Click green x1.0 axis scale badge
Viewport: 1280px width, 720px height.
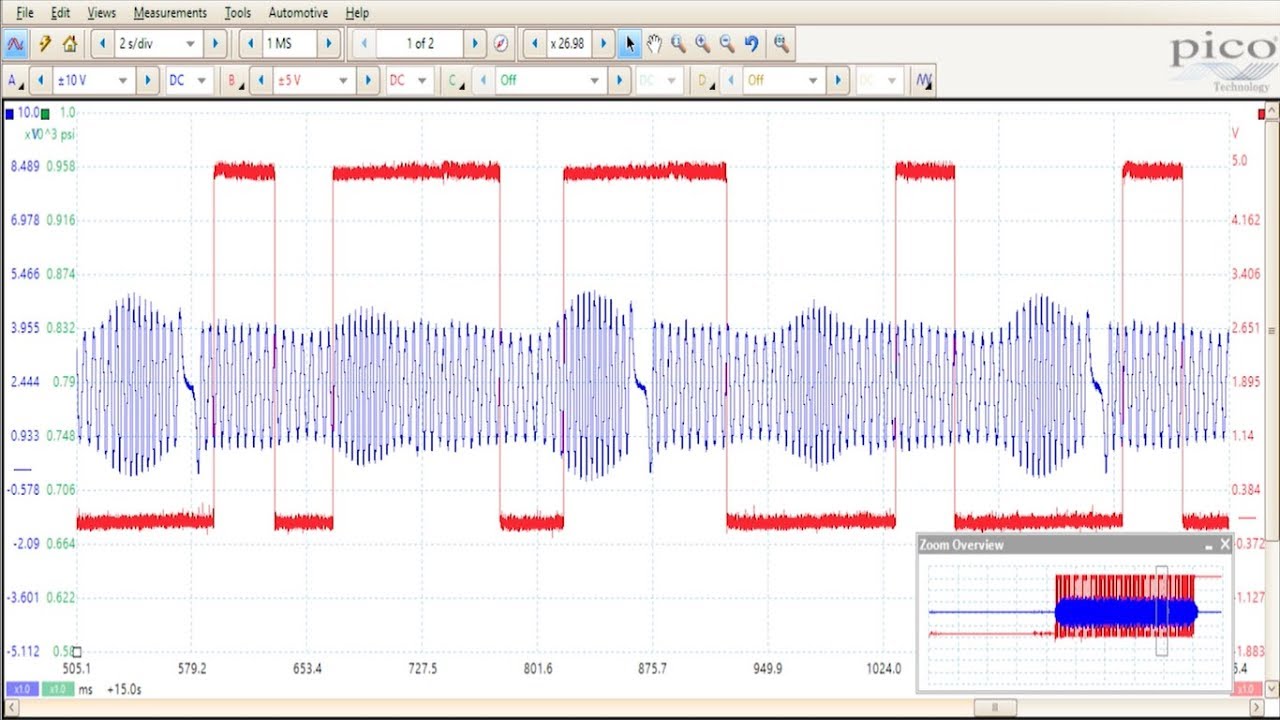point(56,689)
